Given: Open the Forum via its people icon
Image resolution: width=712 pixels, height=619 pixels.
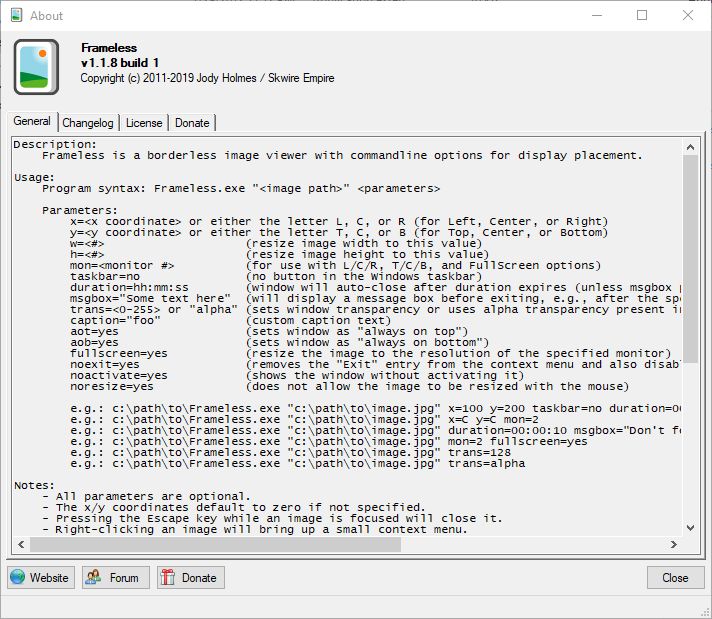Looking at the screenshot, I should coord(94,577).
